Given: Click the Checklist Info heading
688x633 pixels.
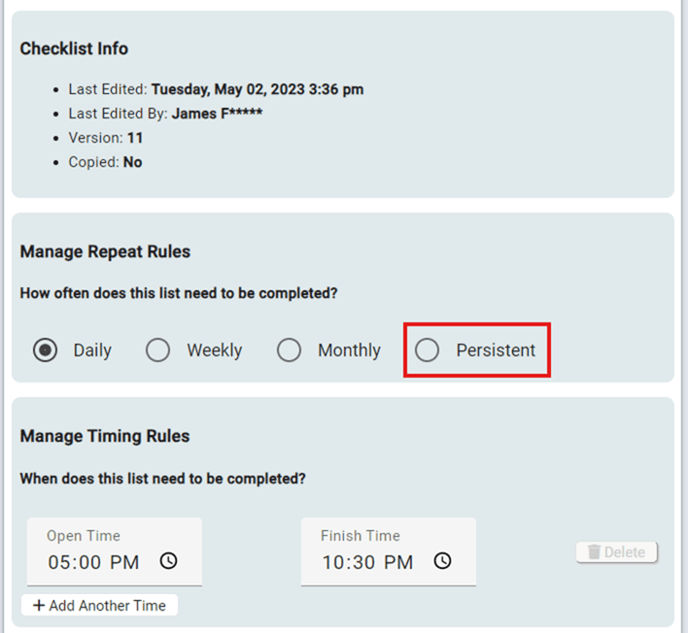Looking at the screenshot, I should [74, 48].
